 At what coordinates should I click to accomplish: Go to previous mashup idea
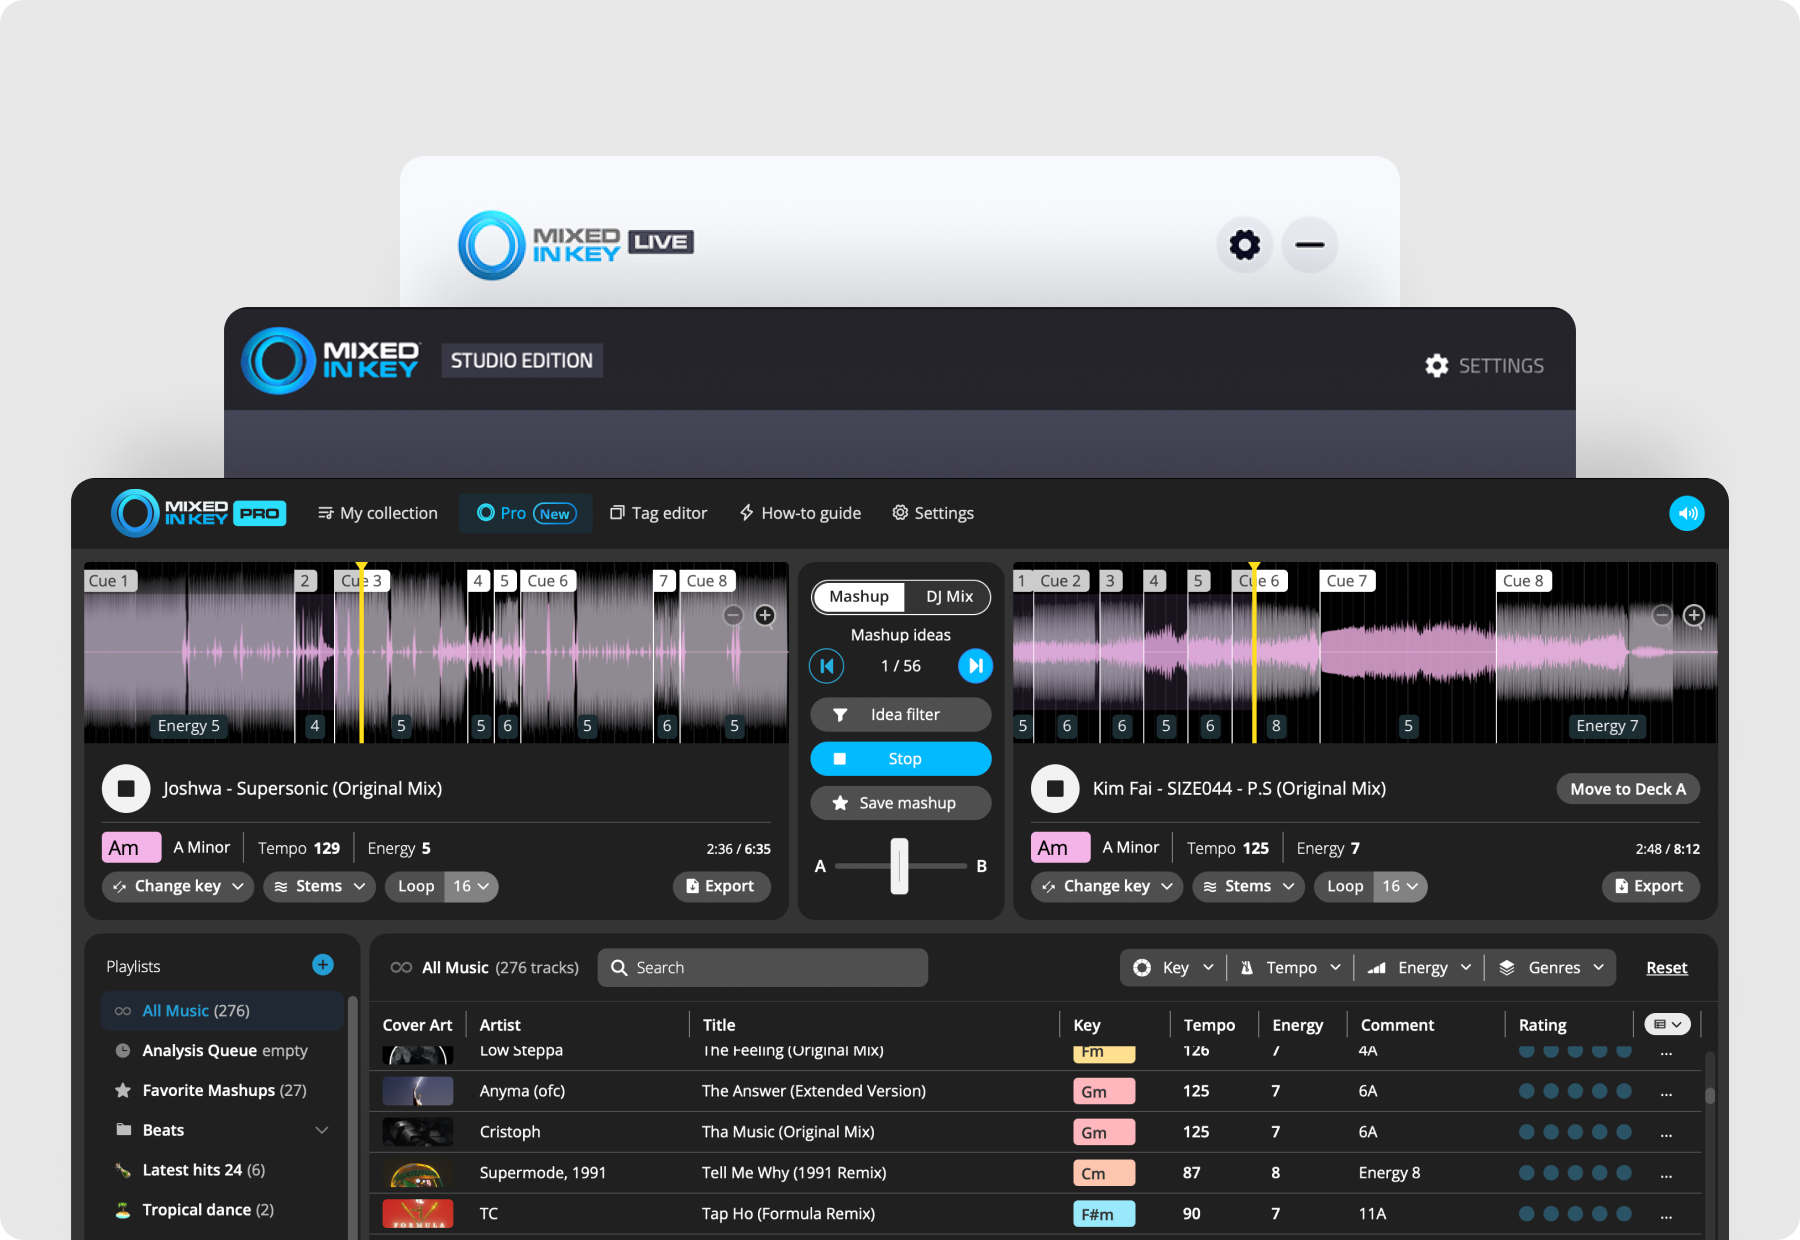point(827,666)
